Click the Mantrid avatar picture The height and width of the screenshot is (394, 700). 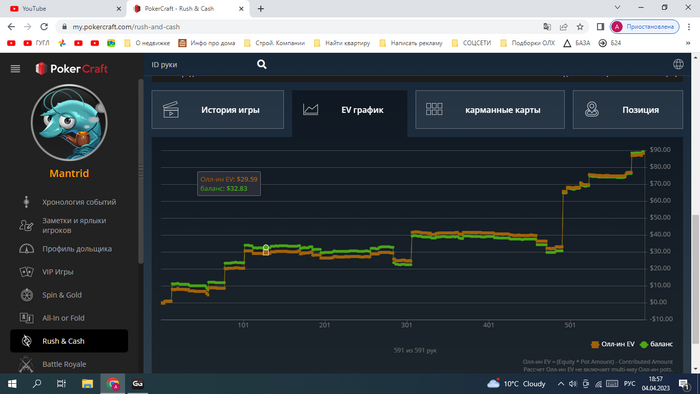click(69, 123)
